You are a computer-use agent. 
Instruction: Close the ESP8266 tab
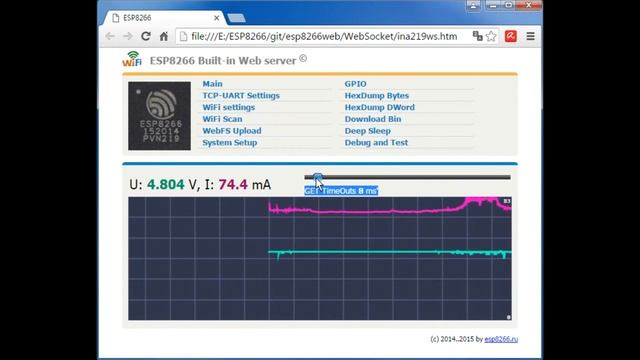[216, 18]
